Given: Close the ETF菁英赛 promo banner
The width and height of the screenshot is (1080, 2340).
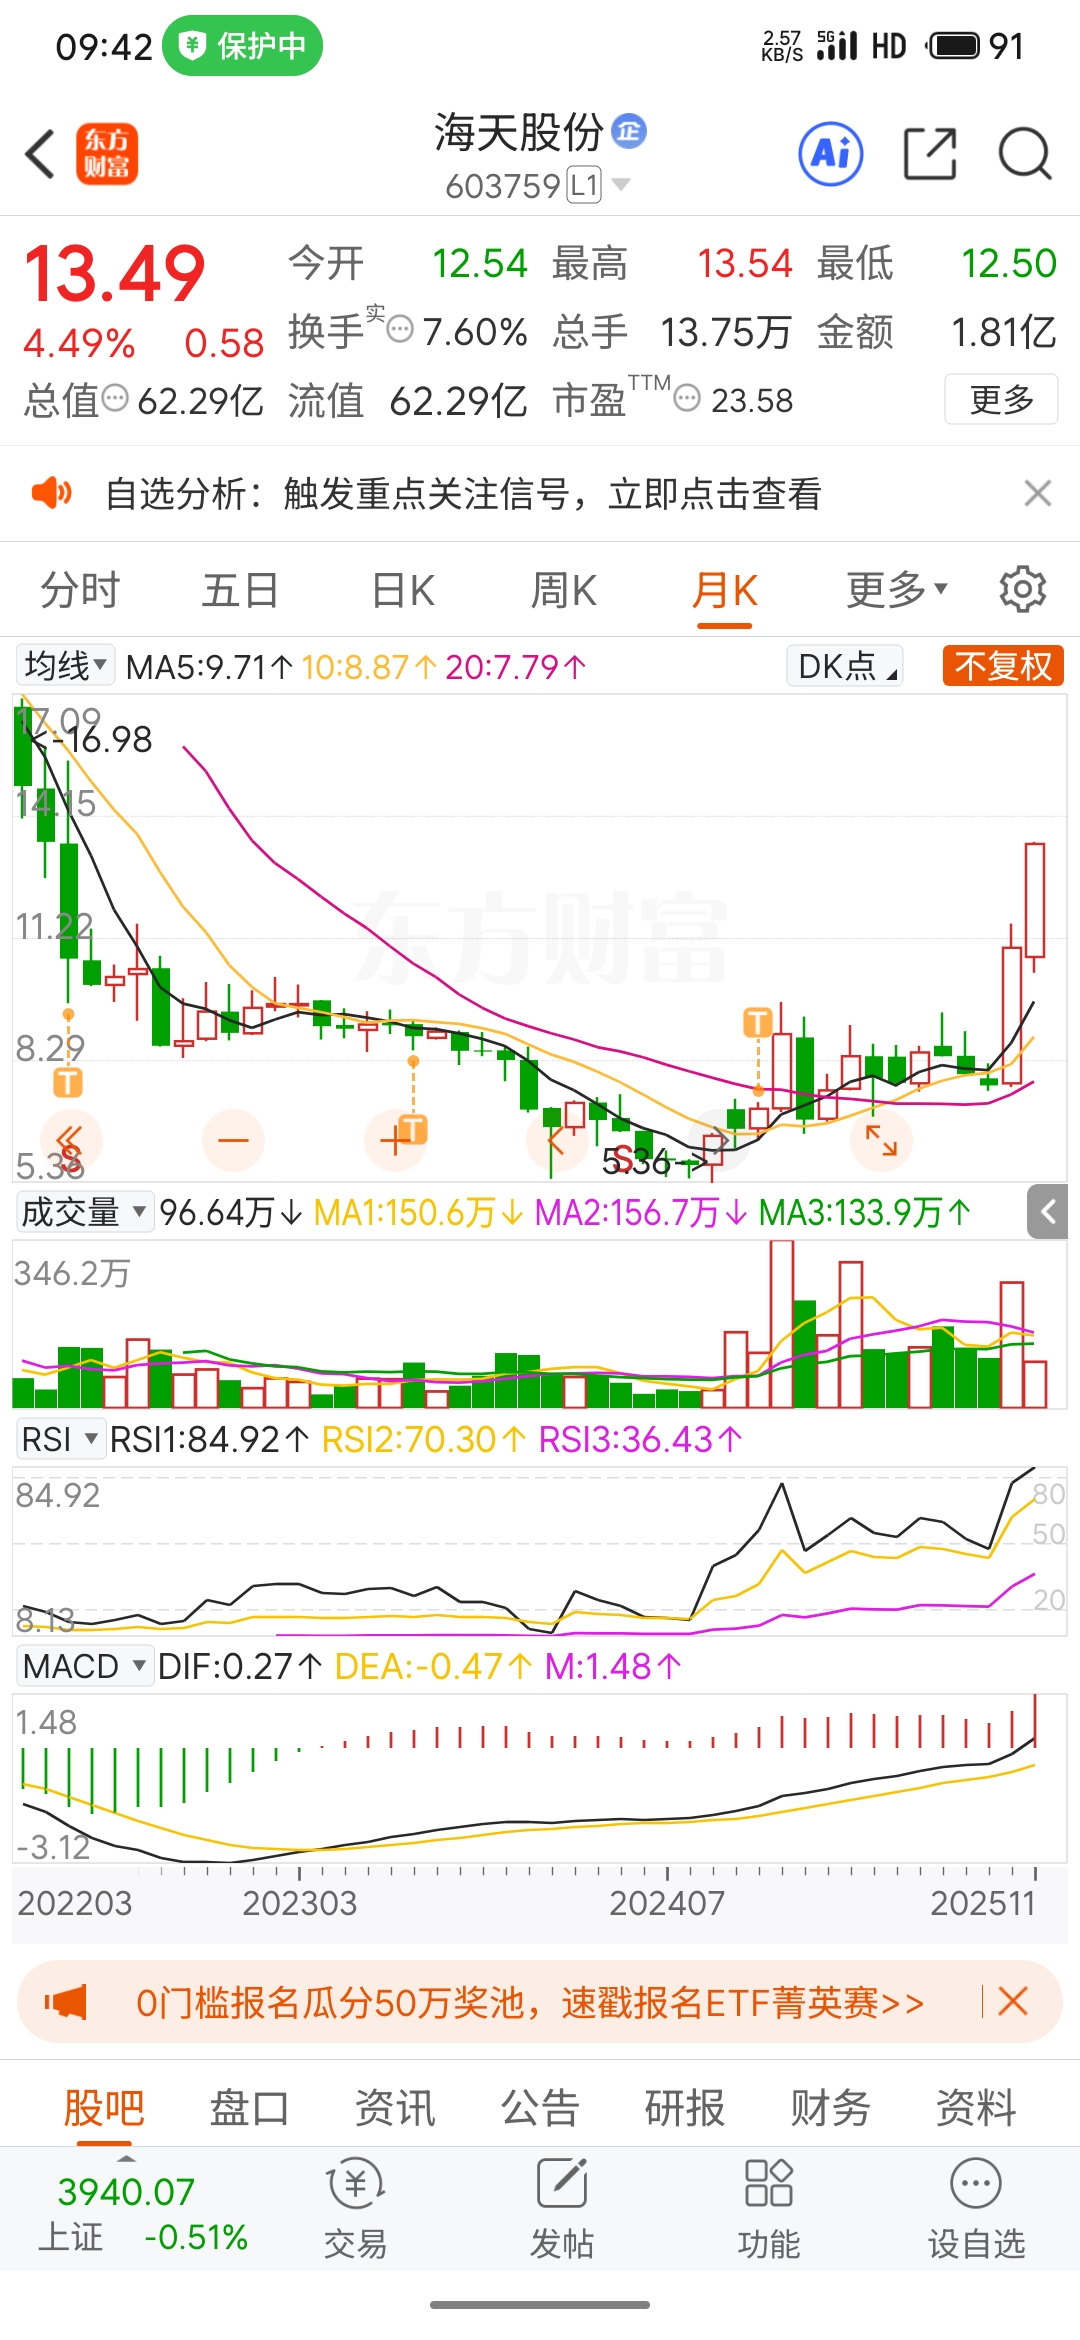Looking at the screenshot, I should click(1013, 2001).
